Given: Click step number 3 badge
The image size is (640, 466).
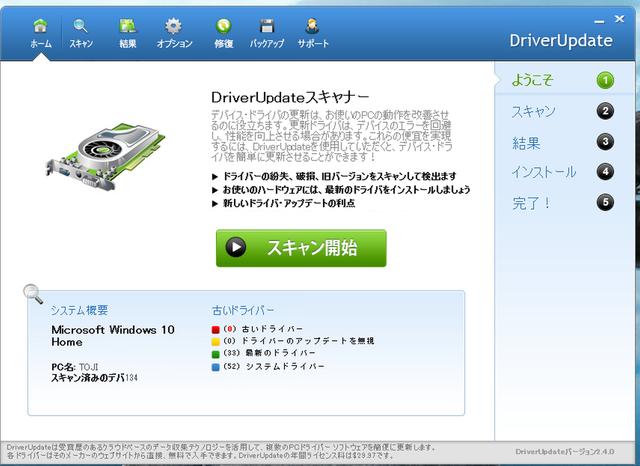Looking at the screenshot, I should (605, 142).
